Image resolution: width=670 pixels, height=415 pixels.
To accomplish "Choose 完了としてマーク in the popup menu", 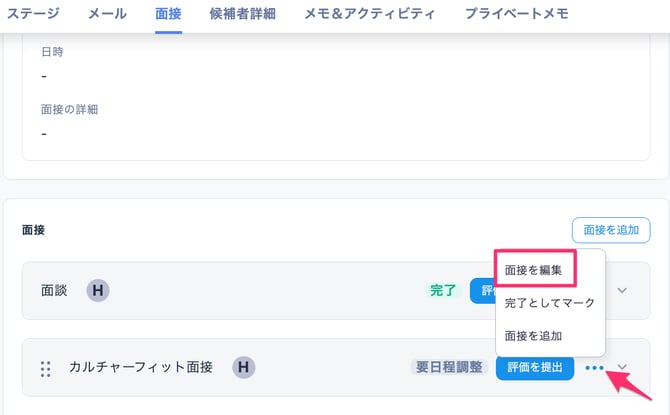I will pos(549,303).
